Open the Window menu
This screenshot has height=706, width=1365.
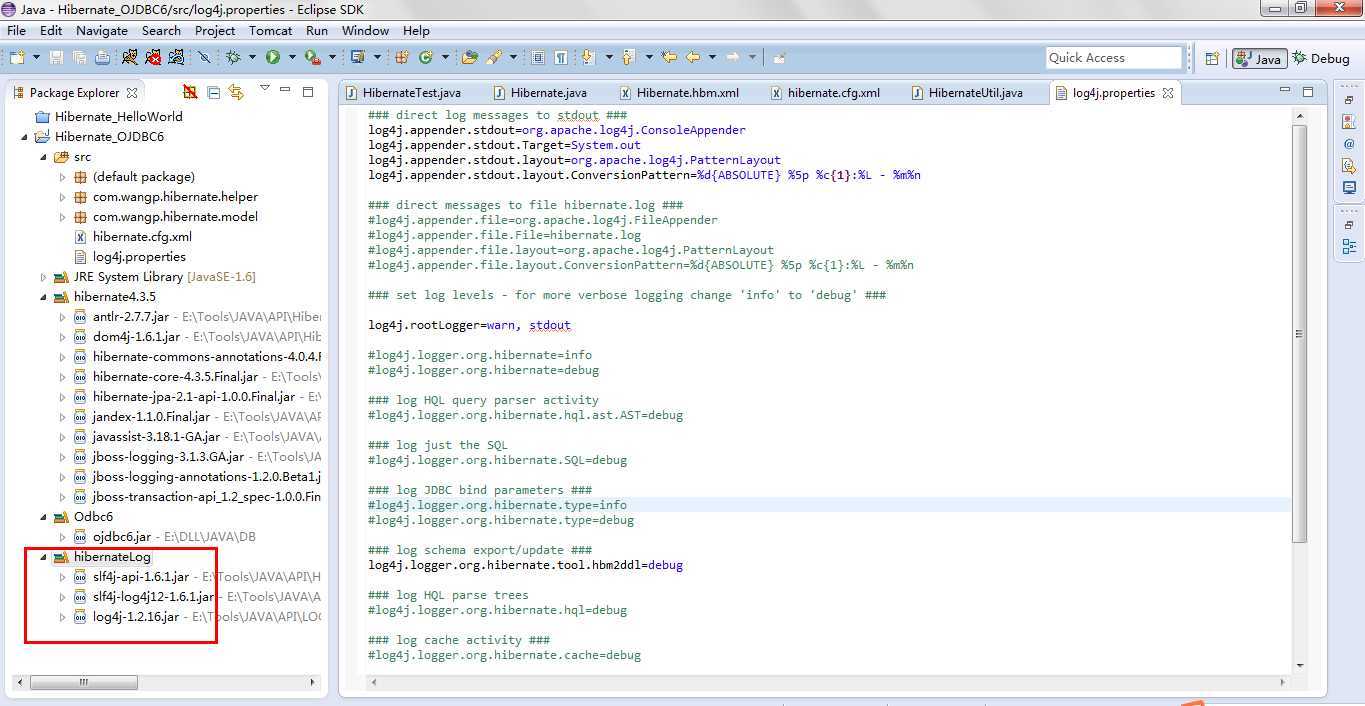coord(365,30)
